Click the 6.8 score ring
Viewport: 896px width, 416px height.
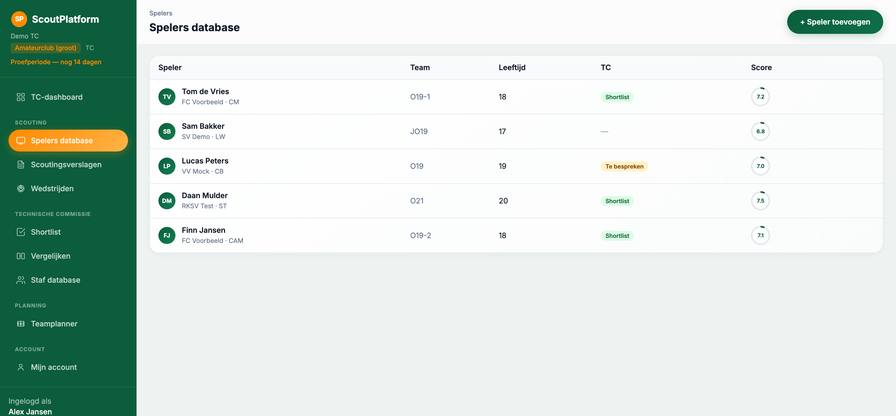tap(761, 131)
